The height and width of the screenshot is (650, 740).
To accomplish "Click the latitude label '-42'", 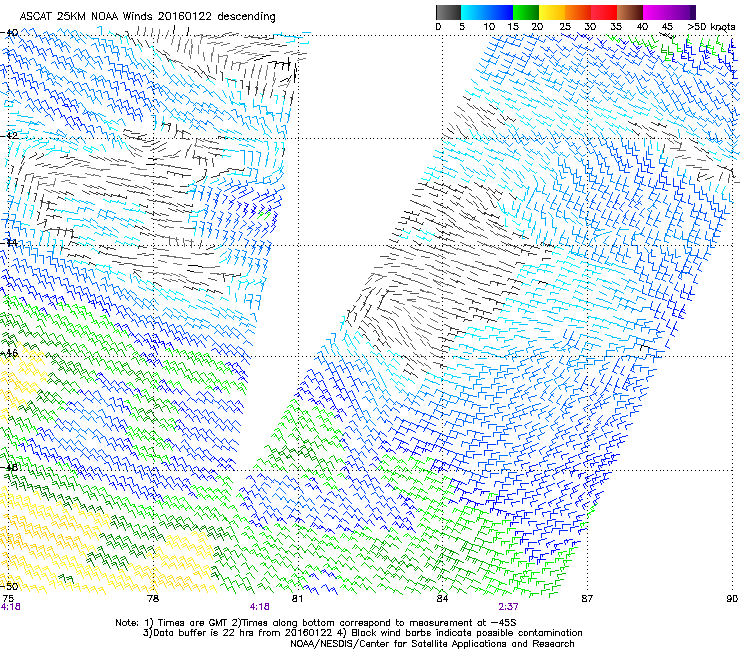I will tap(9, 135).
